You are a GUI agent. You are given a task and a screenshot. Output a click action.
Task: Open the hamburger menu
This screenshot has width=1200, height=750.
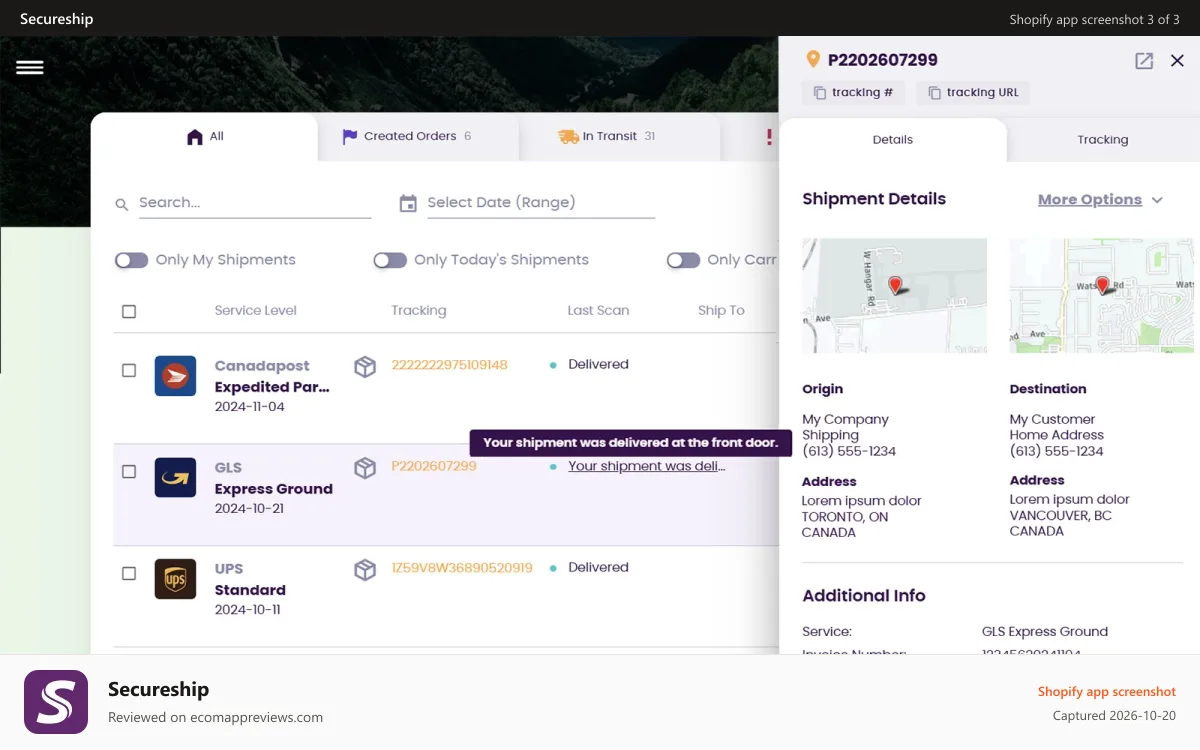point(30,67)
